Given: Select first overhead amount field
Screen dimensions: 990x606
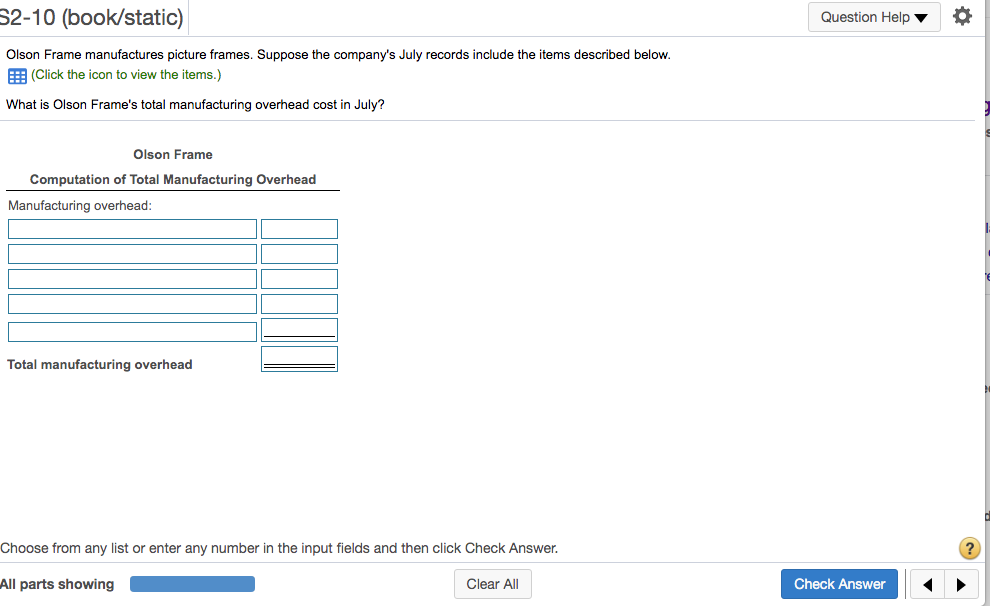Looking at the screenshot, I should (299, 229).
